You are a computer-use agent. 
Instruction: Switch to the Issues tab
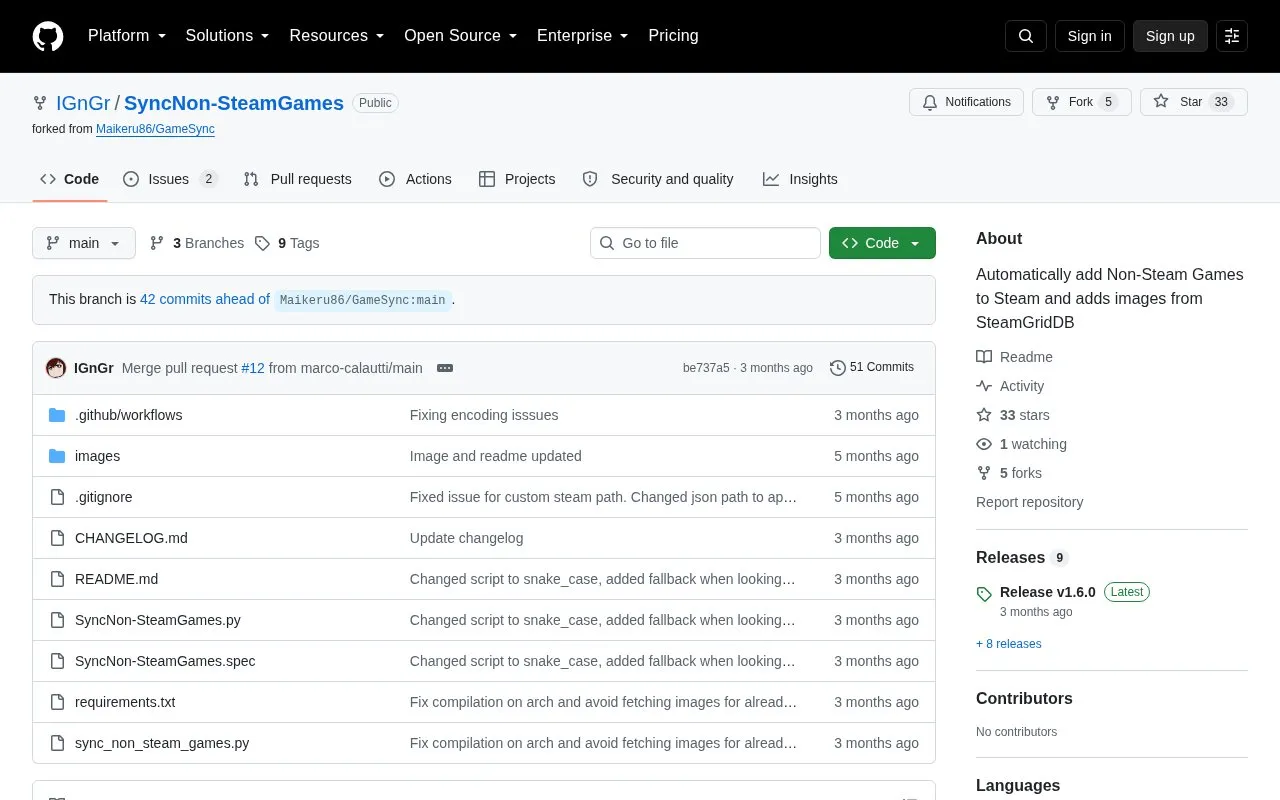[170, 179]
